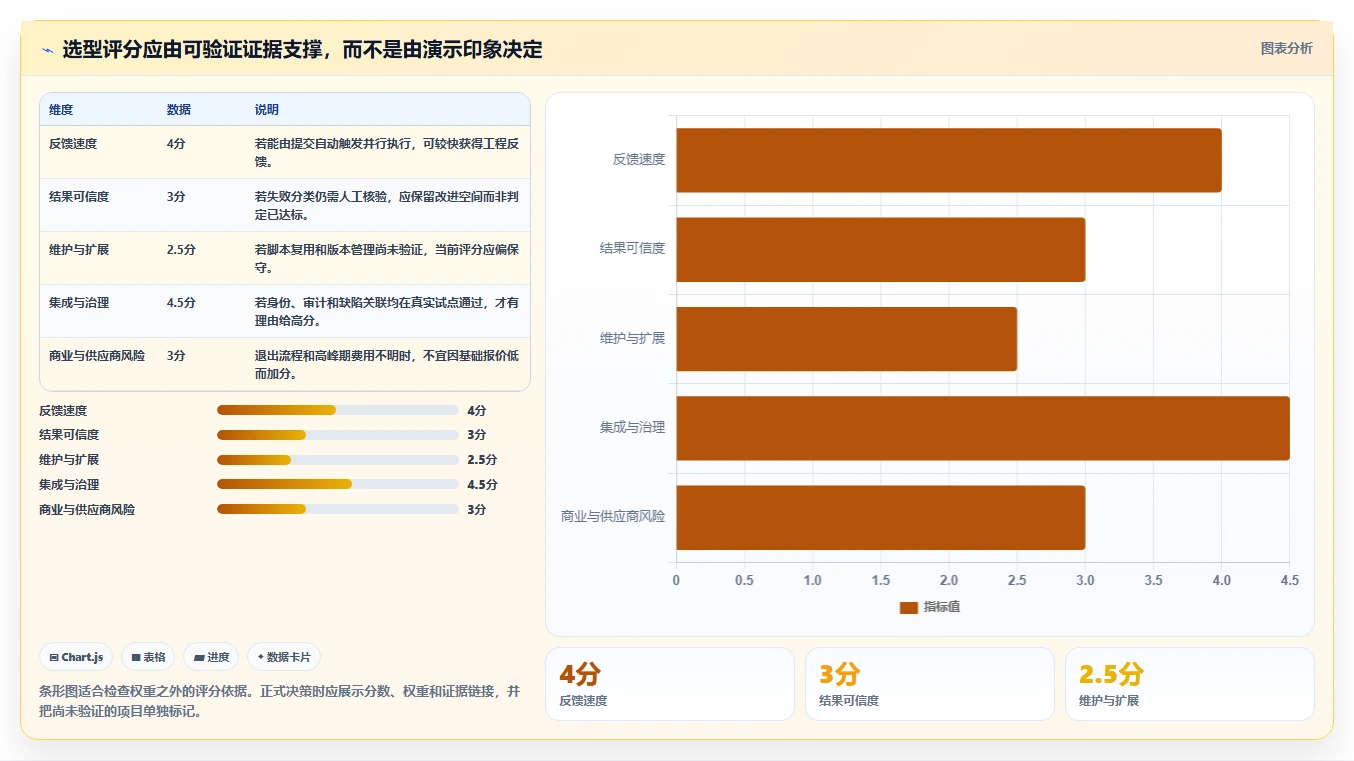The height and width of the screenshot is (761, 1354).
Task: Open the 3分 结果可信度 data card
Action: [930, 684]
